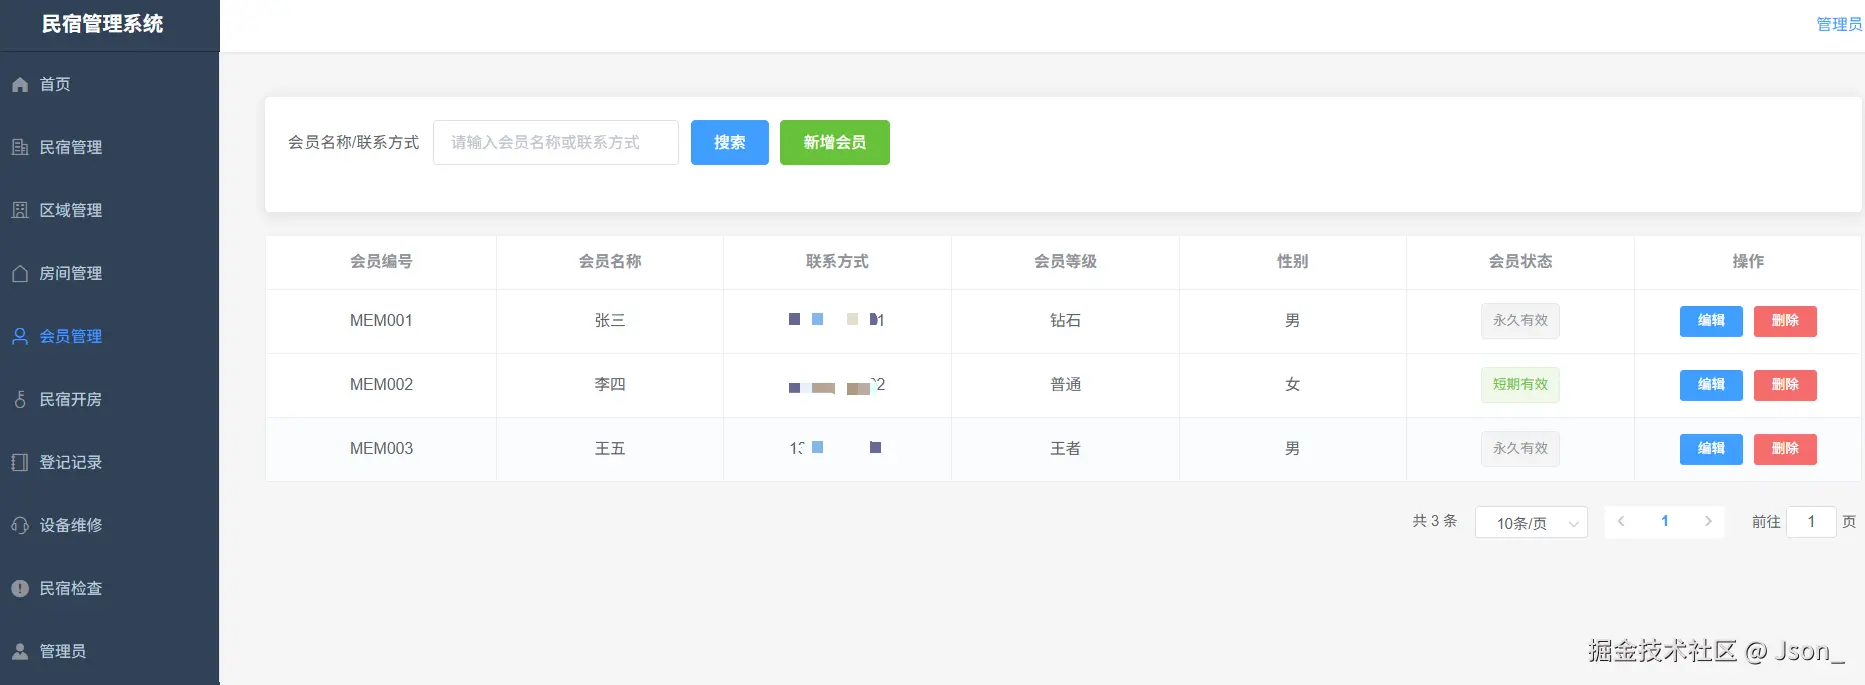The width and height of the screenshot is (1865, 685).
Task: Click the 短期有效 status tag
Action: coord(1520,385)
